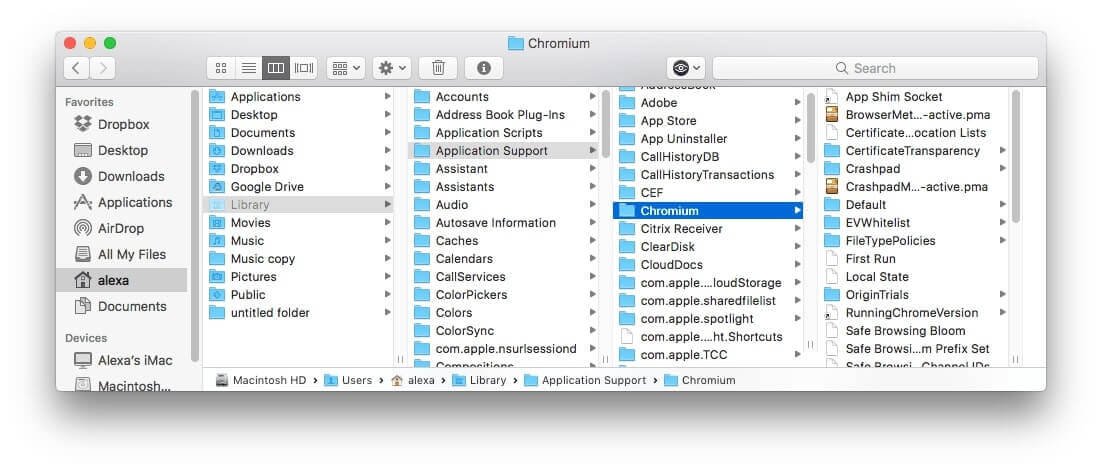Viewport: 1102px width, 471px height.
Task: Select Desktop in the Favorites sidebar
Action: [x=123, y=150]
